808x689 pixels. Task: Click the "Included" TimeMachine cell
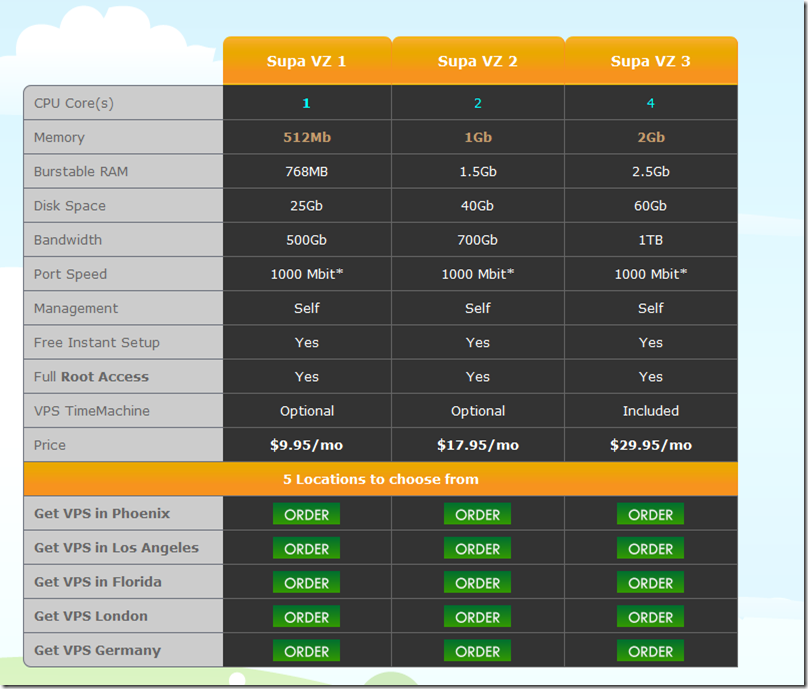(651, 411)
